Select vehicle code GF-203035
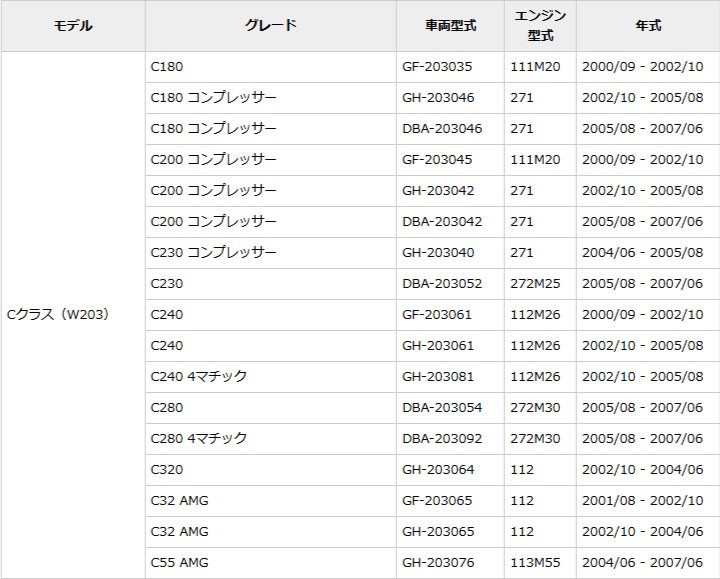720x579 pixels. tap(437, 67)
